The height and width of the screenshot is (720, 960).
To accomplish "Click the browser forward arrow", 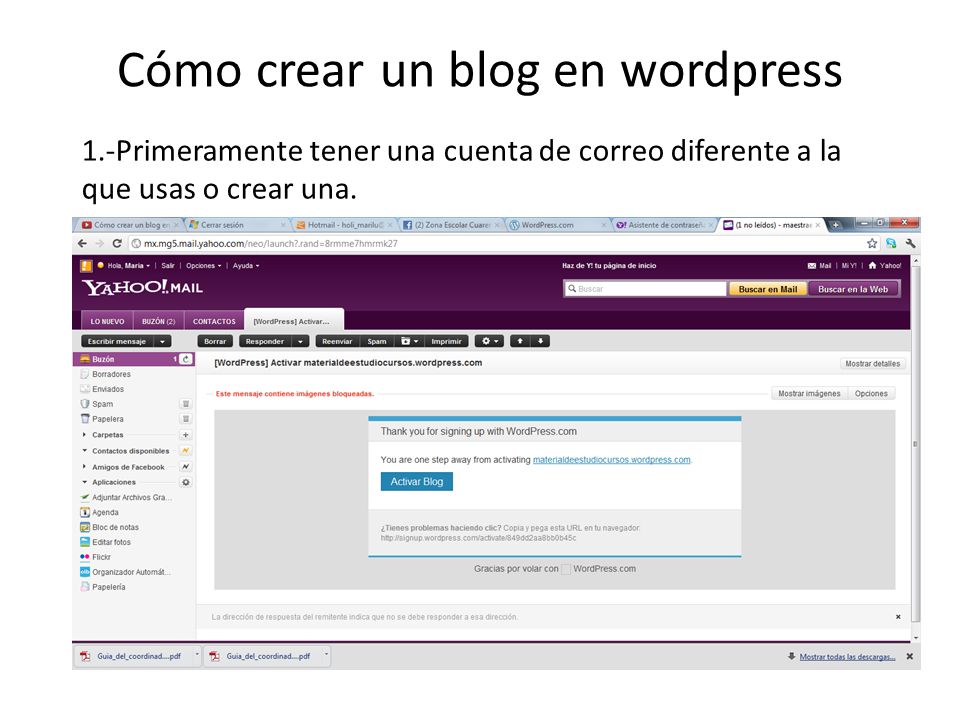I will tap(100, 244).
